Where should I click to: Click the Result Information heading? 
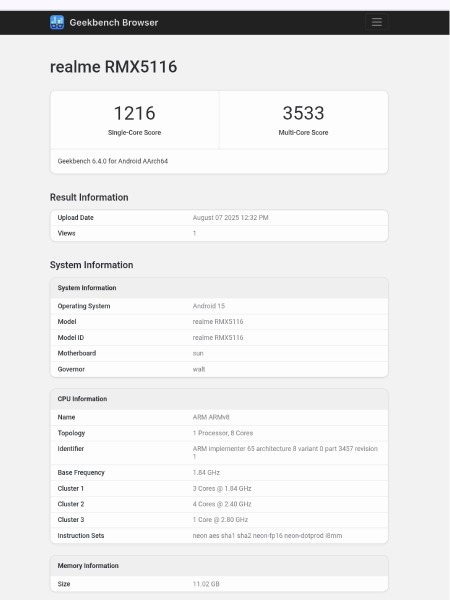(x=89, y=197)
